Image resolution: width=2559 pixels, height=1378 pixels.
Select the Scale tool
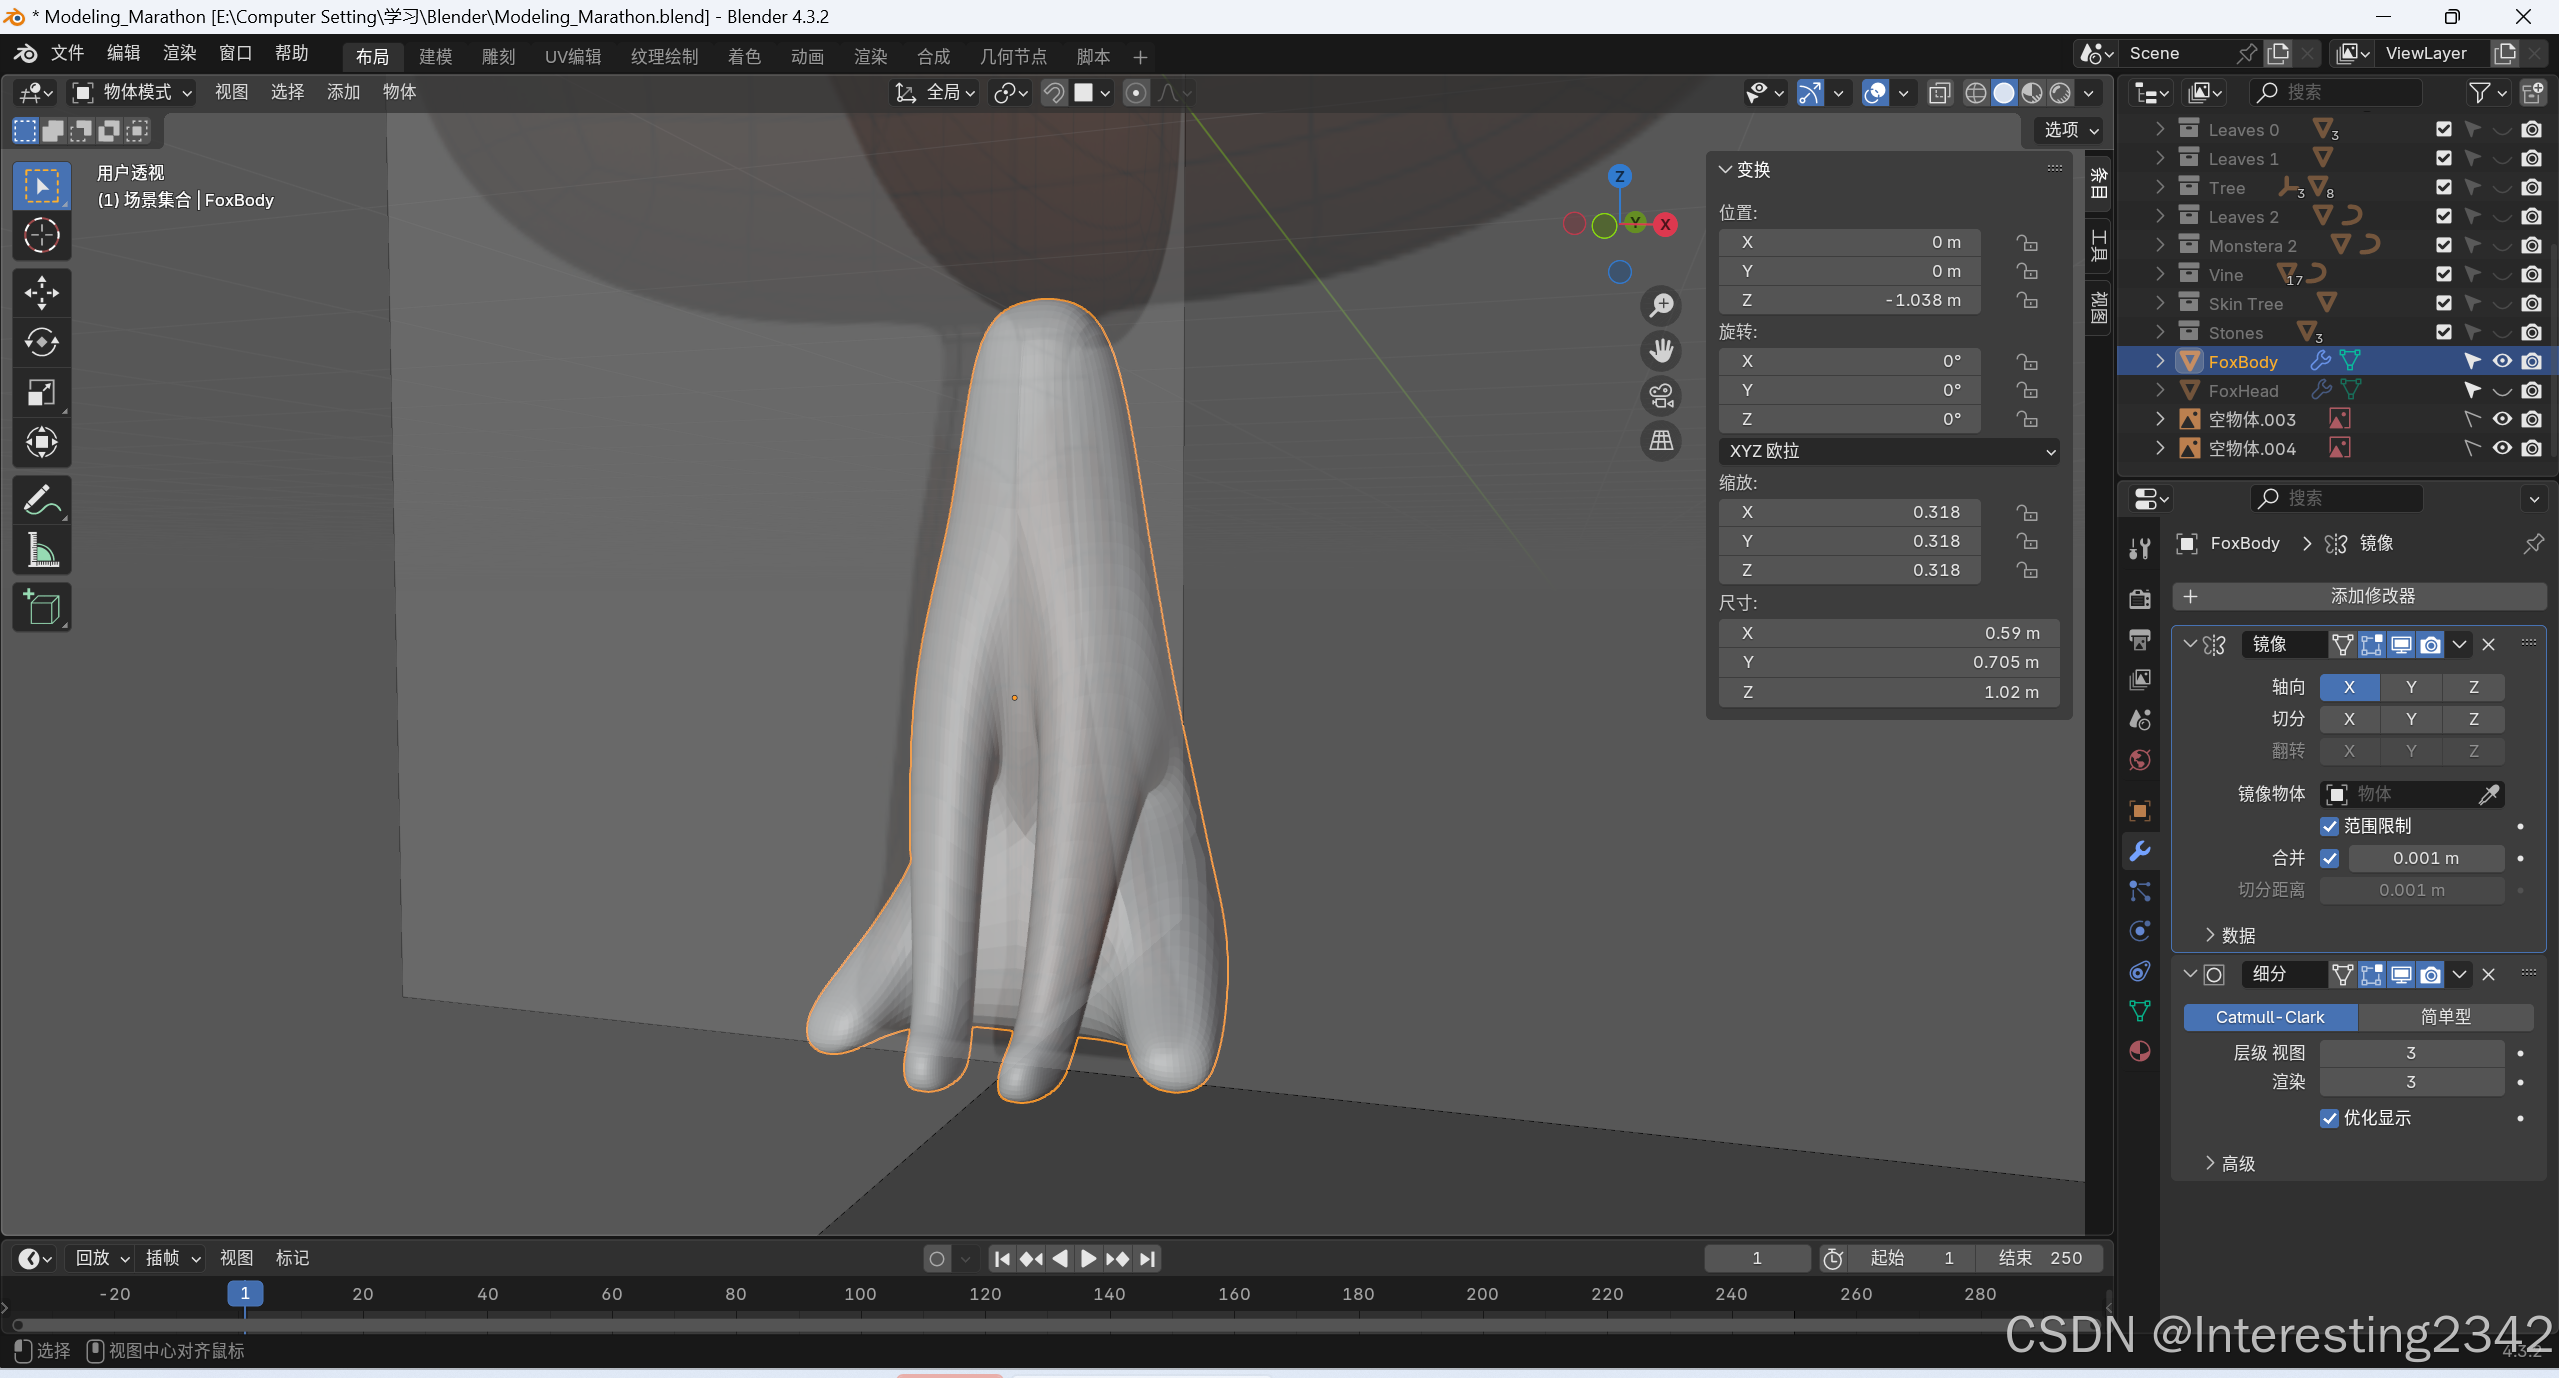(x=41, y=393)
